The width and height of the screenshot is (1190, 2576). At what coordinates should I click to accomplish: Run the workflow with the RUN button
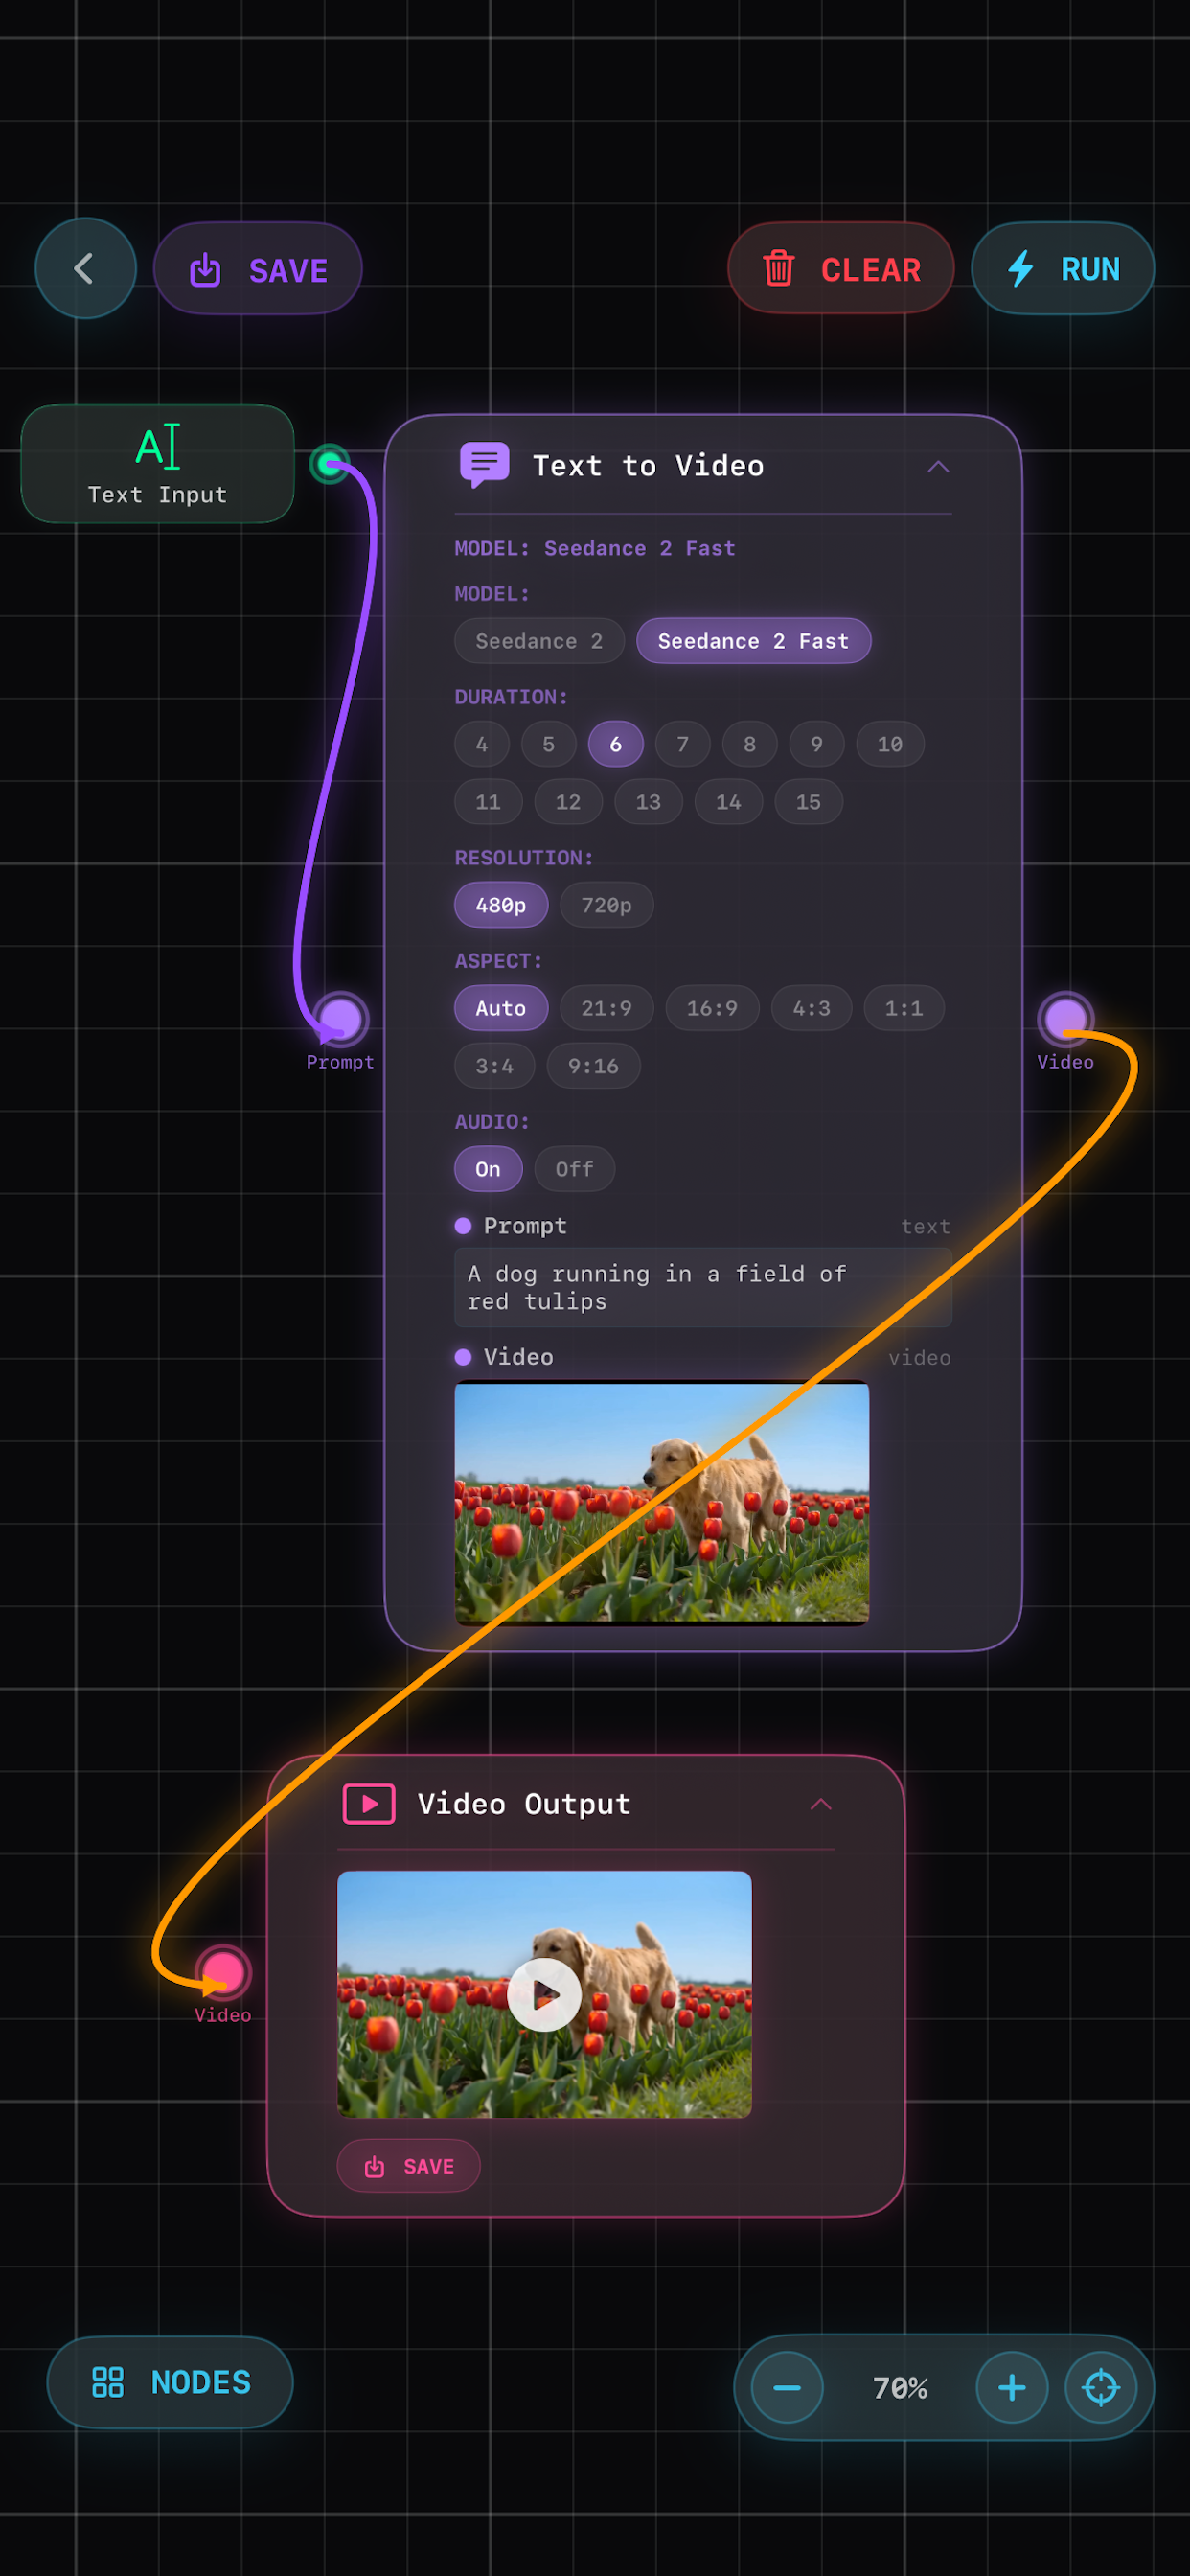[1063, 268]
